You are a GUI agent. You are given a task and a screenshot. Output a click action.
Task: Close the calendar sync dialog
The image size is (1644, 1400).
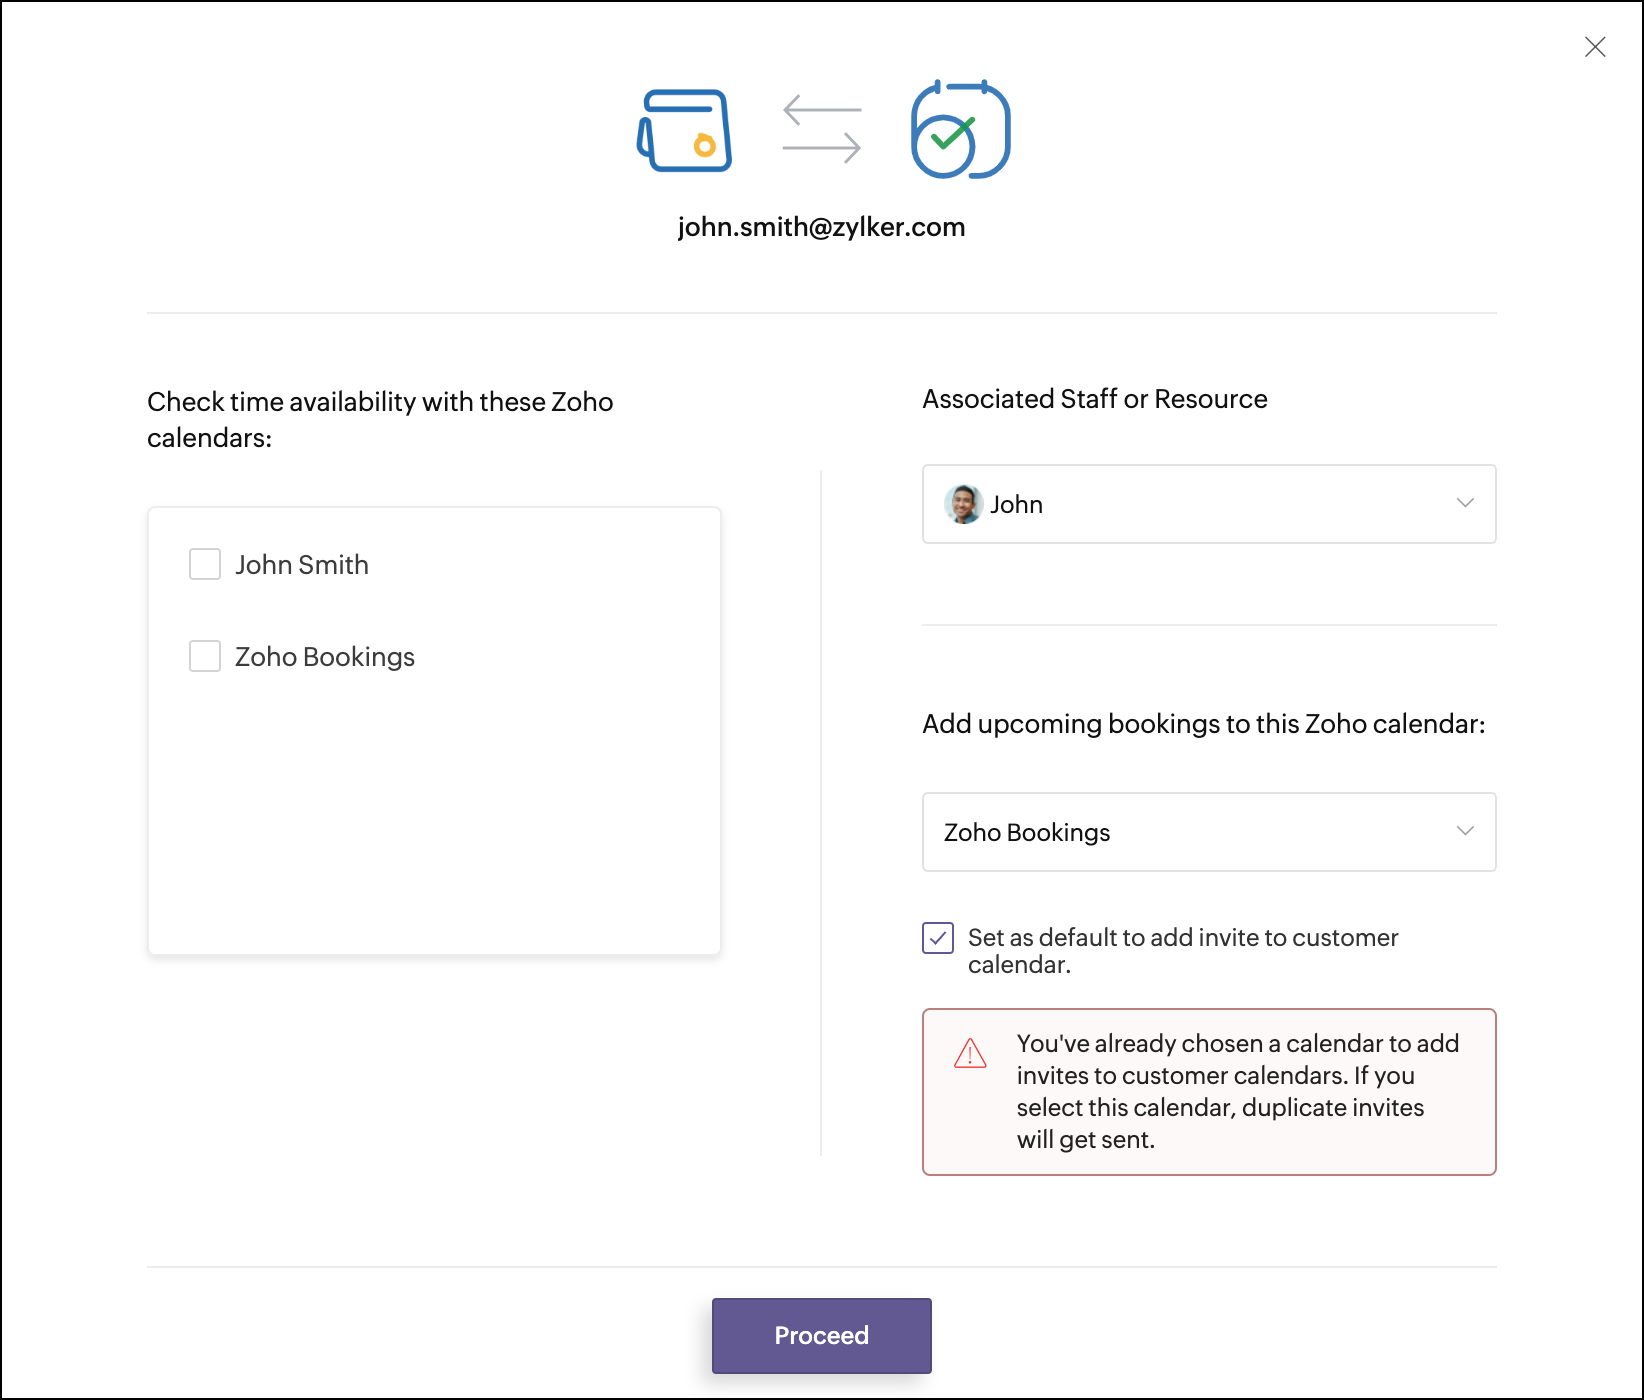[x=1595, y=47]
